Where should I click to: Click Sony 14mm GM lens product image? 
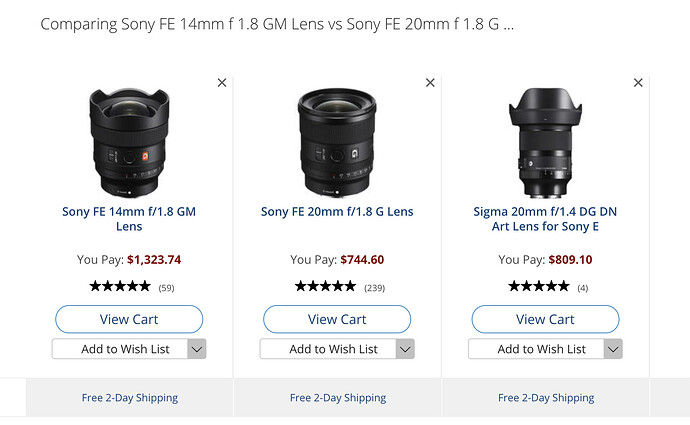pyautogui.click(x=129, y=142)
